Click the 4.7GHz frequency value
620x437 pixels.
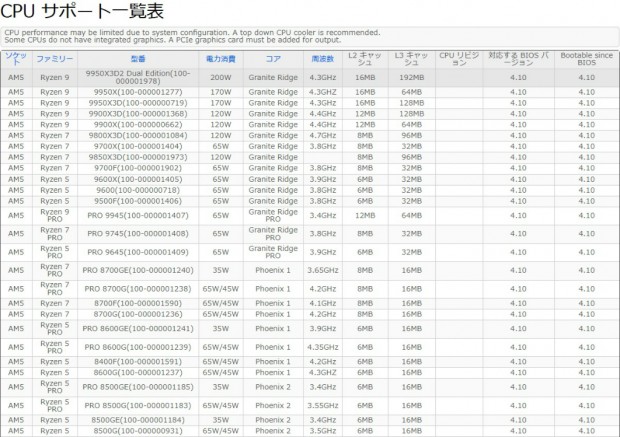pyautogui.click(x=323, y=135)
